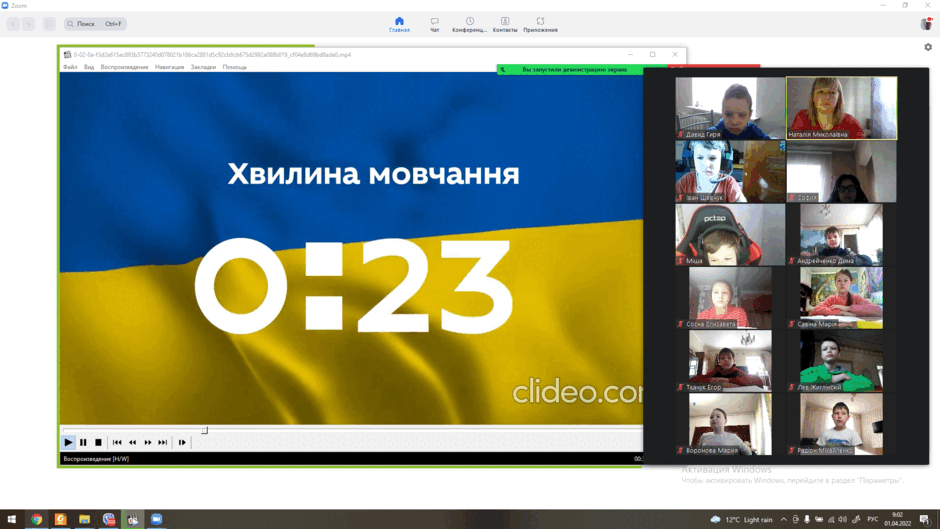This screenshot has height=529, width=940.
Task: Select Лев Жилінский video tile
Action: 842,361
